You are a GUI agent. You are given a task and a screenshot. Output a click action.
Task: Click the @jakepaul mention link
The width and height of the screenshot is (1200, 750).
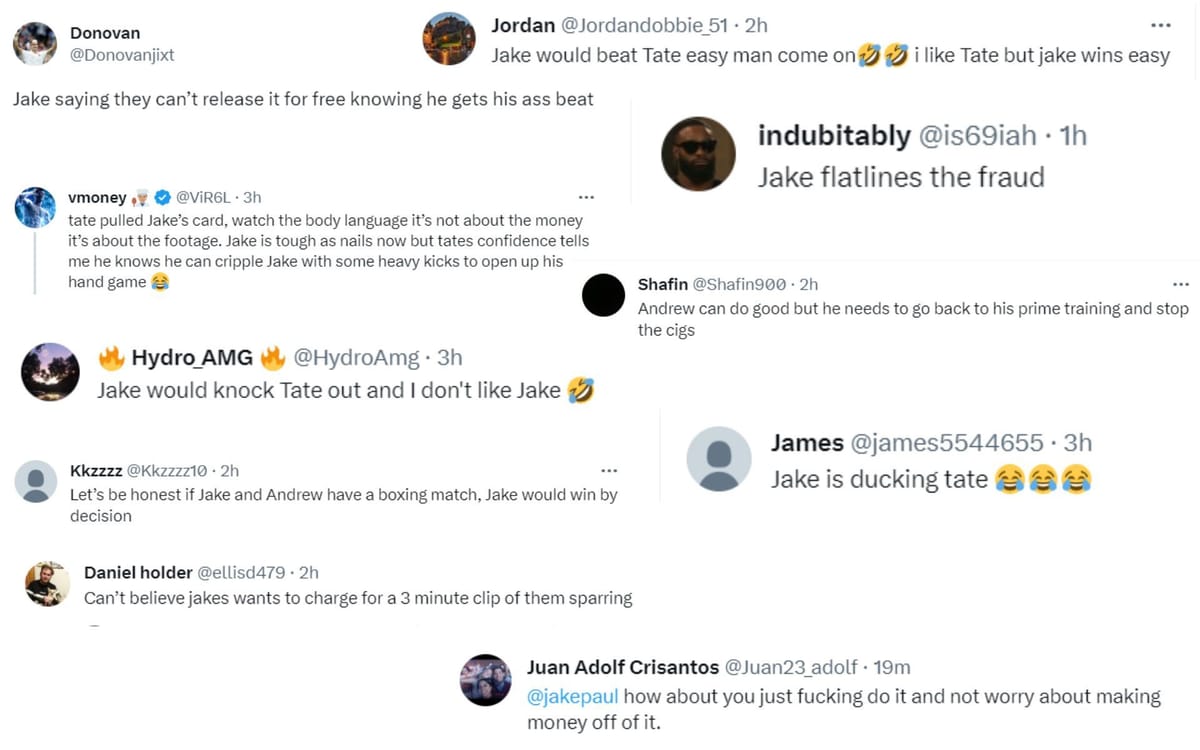coord(572,696)
